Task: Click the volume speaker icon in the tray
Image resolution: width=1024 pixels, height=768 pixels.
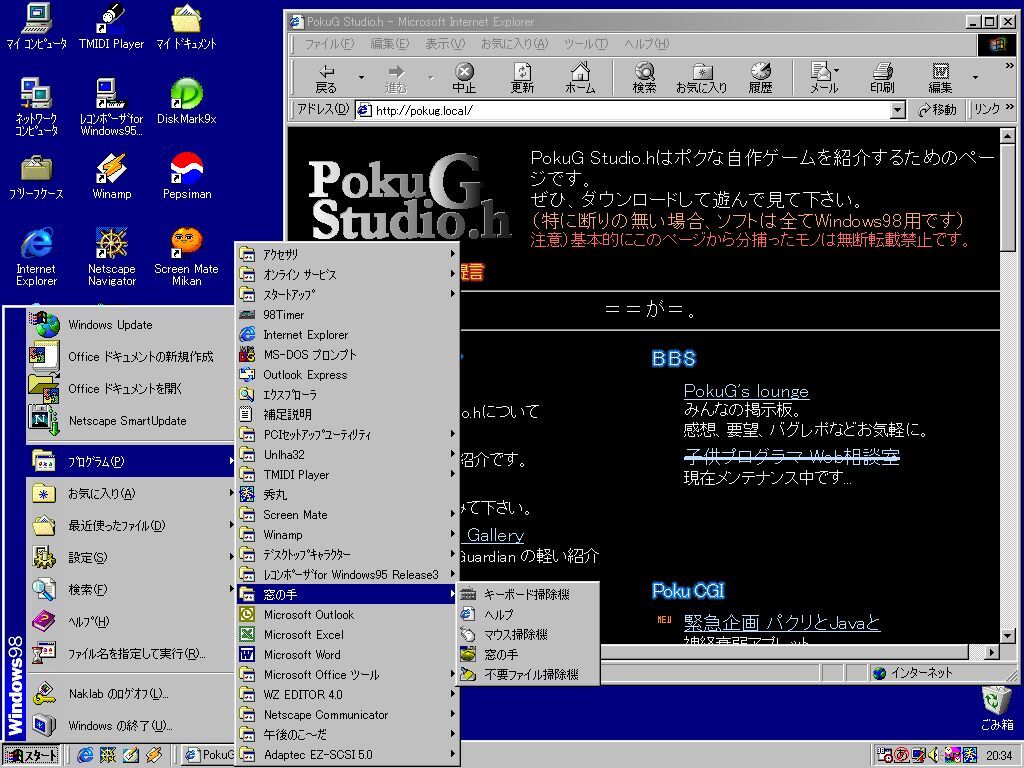Action: click(x=933, y=753)
